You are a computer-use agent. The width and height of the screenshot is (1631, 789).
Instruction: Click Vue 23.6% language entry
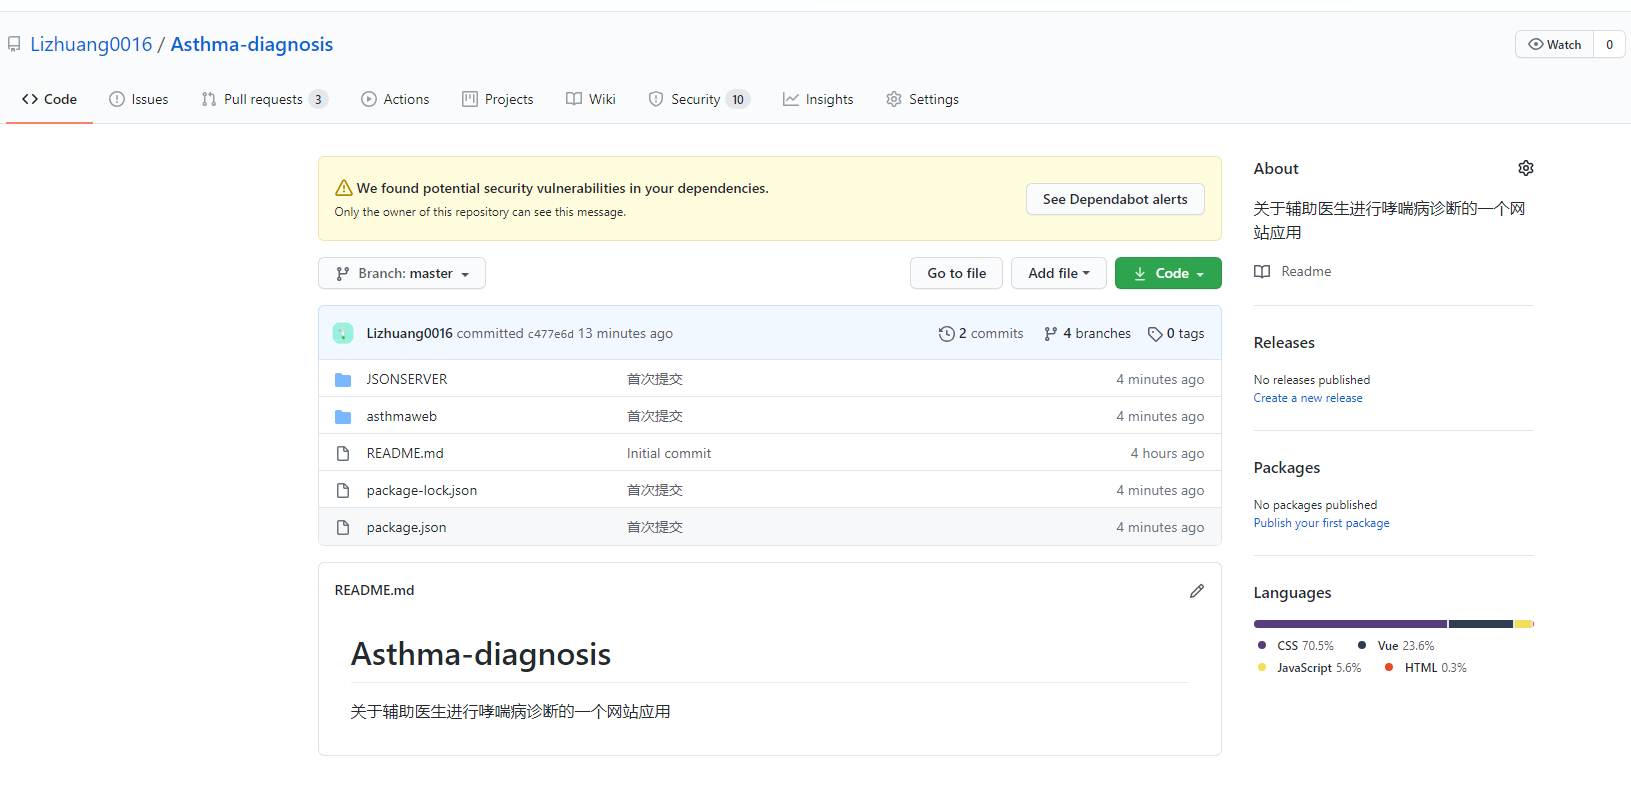tap(1396, 646)
